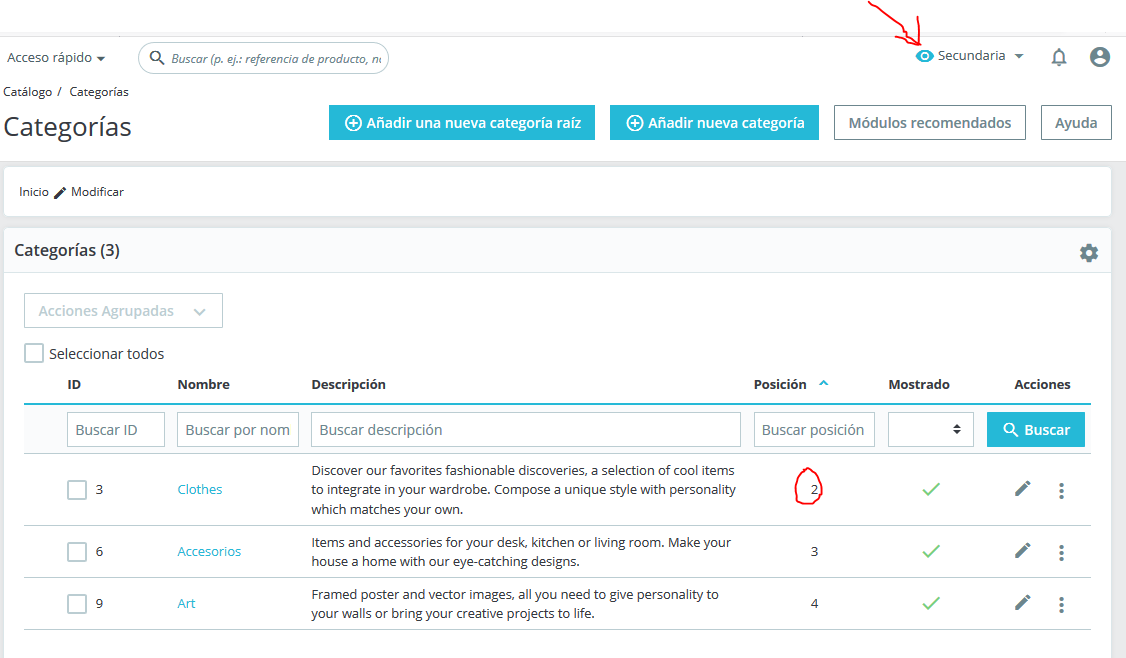Open the Acceso rápido dropdown
Screen dimensions: 1126x658
click(x=56, y=57)
